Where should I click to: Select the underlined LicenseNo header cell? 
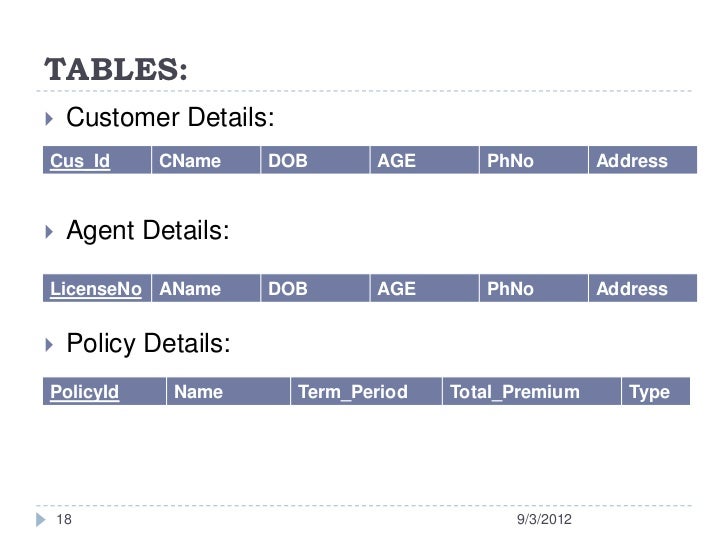97,288
